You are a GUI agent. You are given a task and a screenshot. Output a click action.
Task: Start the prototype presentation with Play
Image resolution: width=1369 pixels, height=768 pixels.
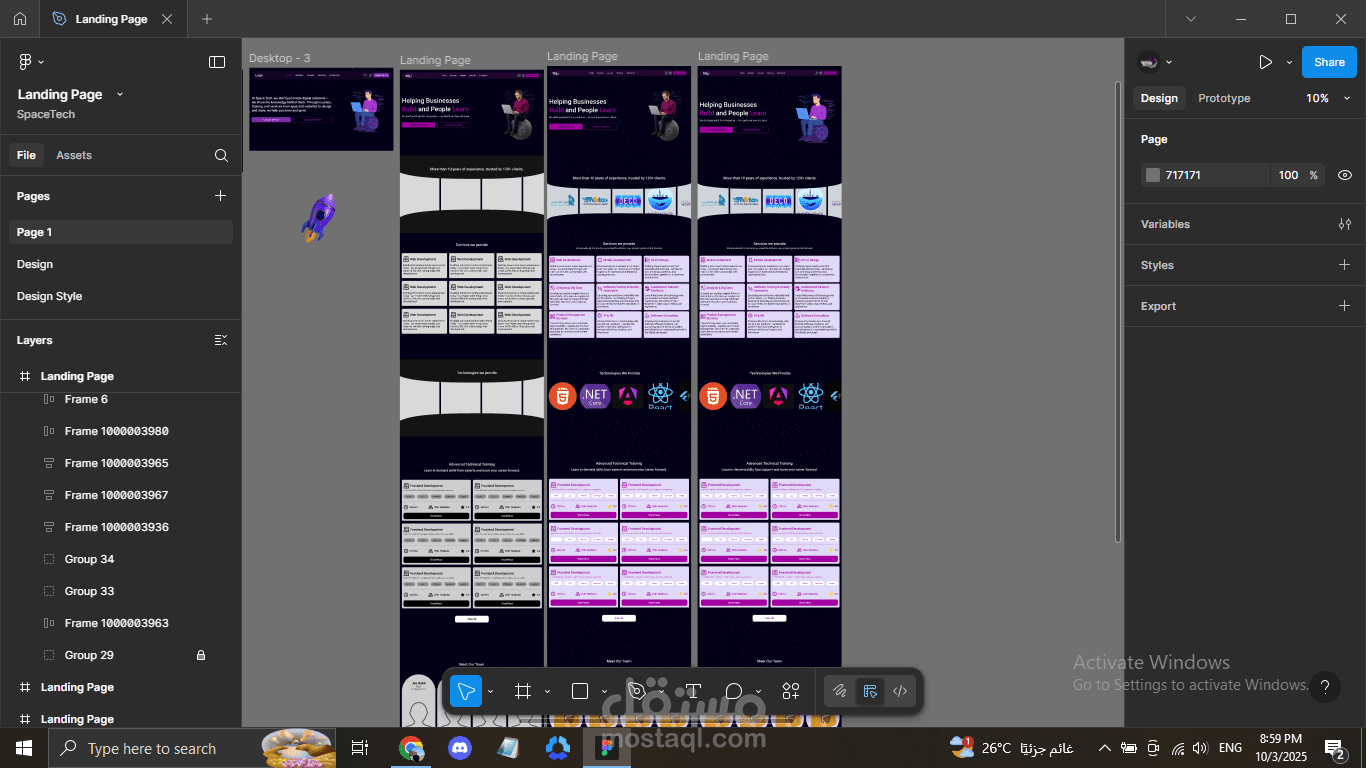pos(1265,62)
